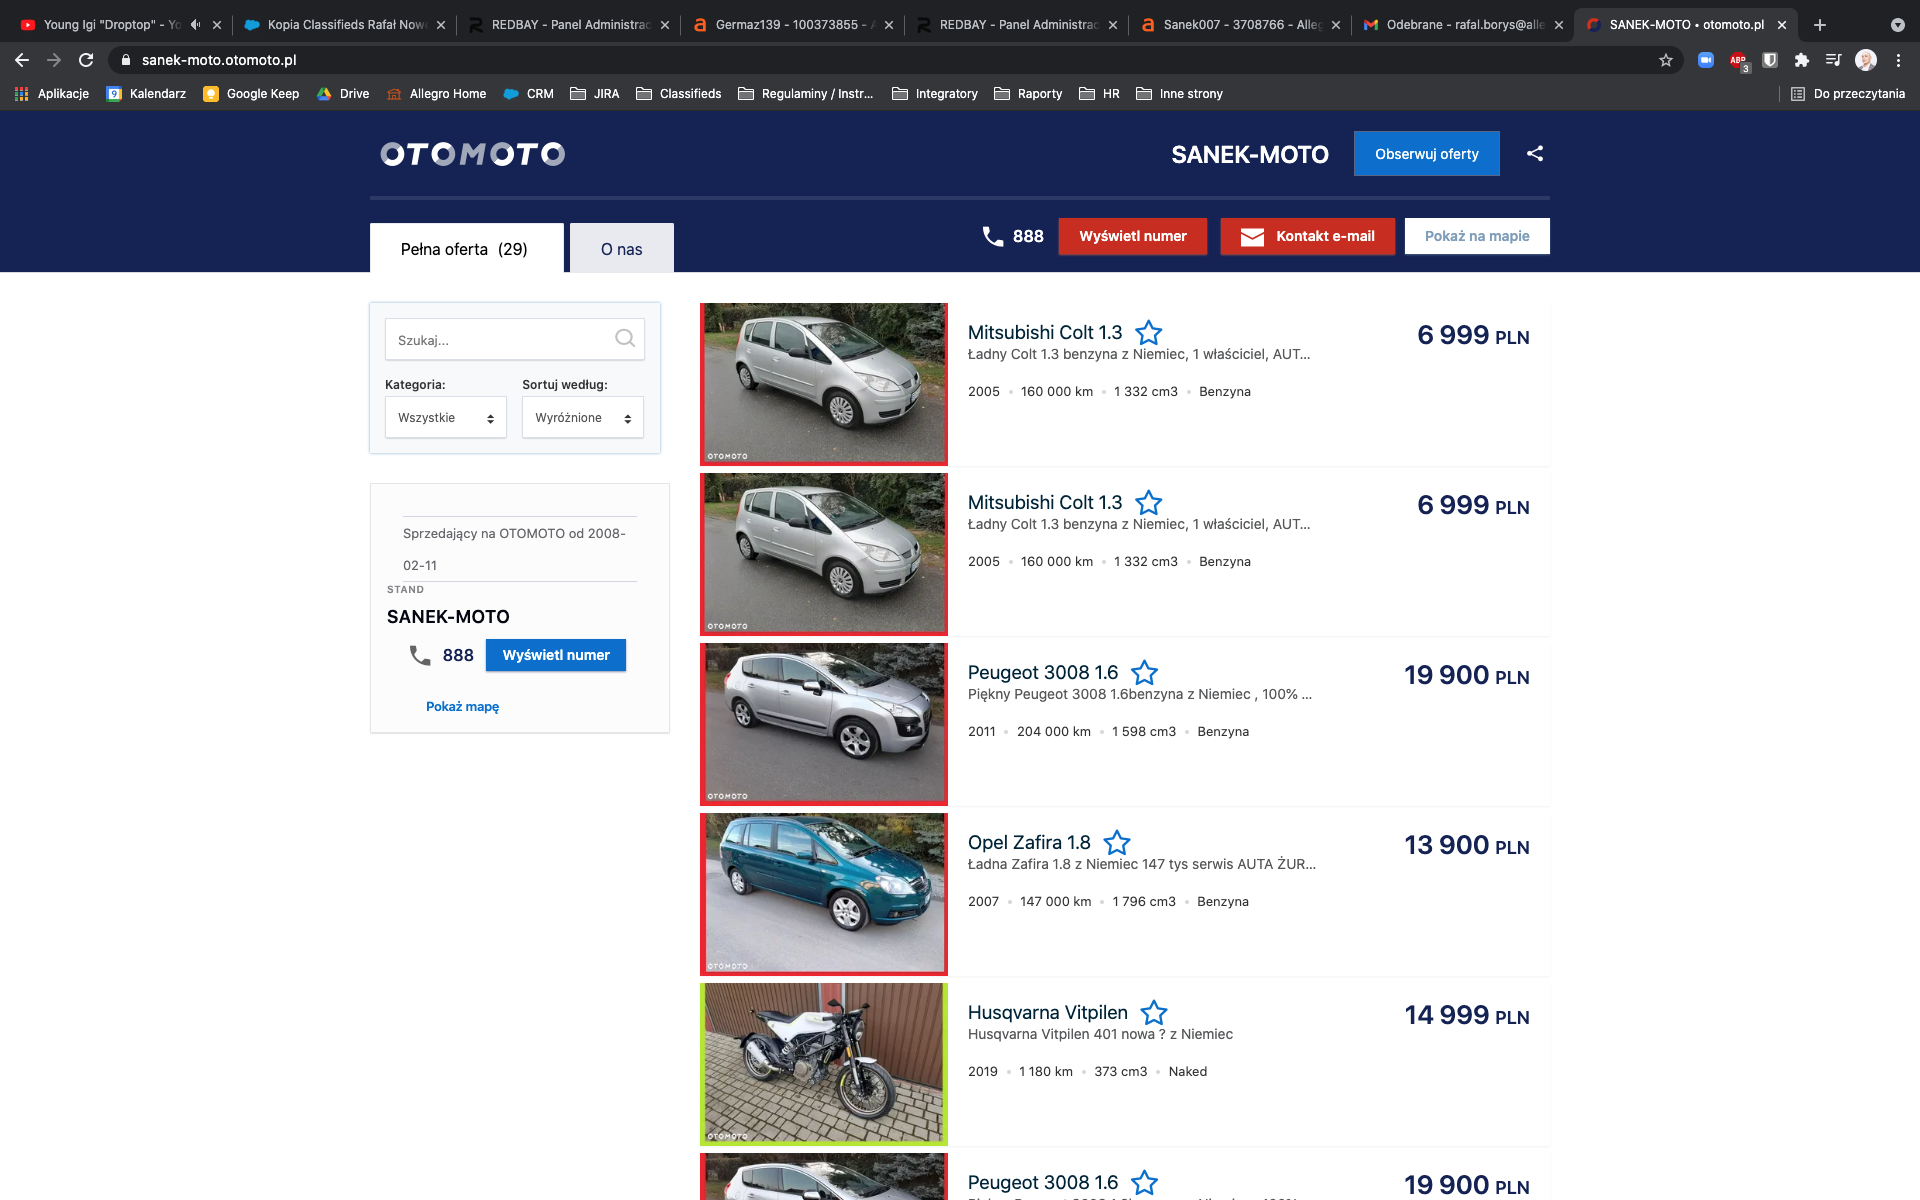
Task: Open the Zoom extension icon in toolbar
Action: [1706, 60]
